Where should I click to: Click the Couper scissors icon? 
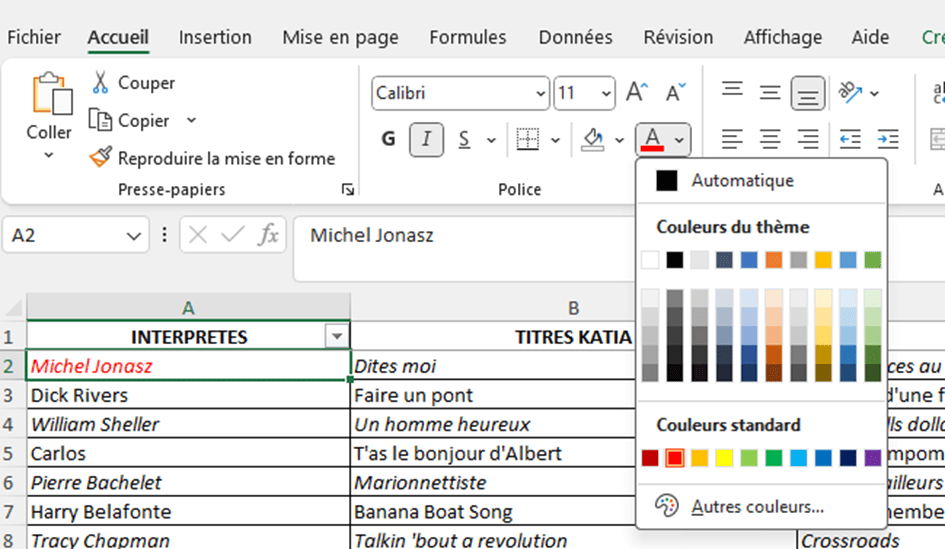tap(100, 83)
